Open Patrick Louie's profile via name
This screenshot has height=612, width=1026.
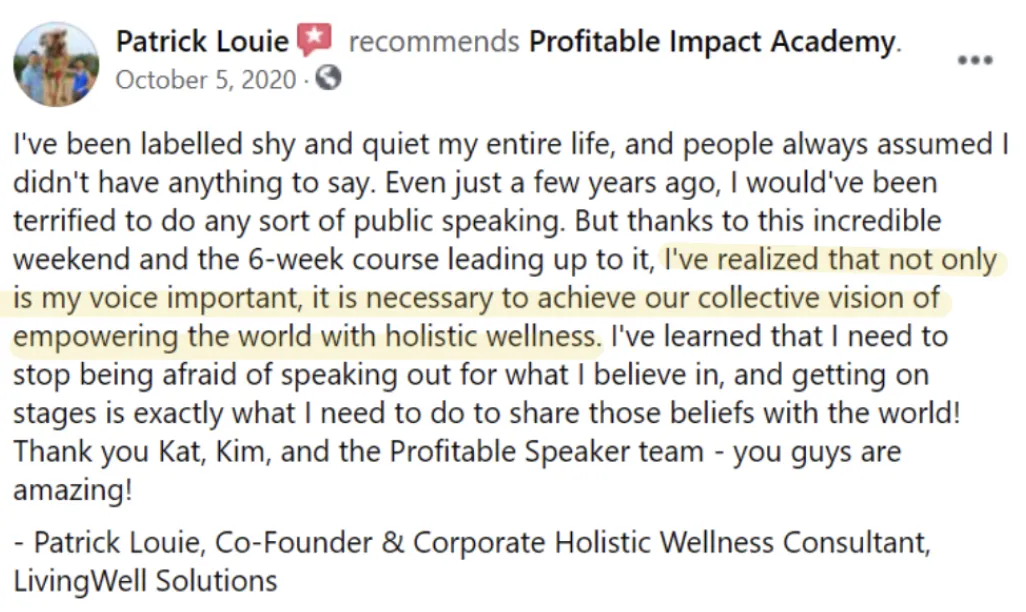[x=202, y=41]
